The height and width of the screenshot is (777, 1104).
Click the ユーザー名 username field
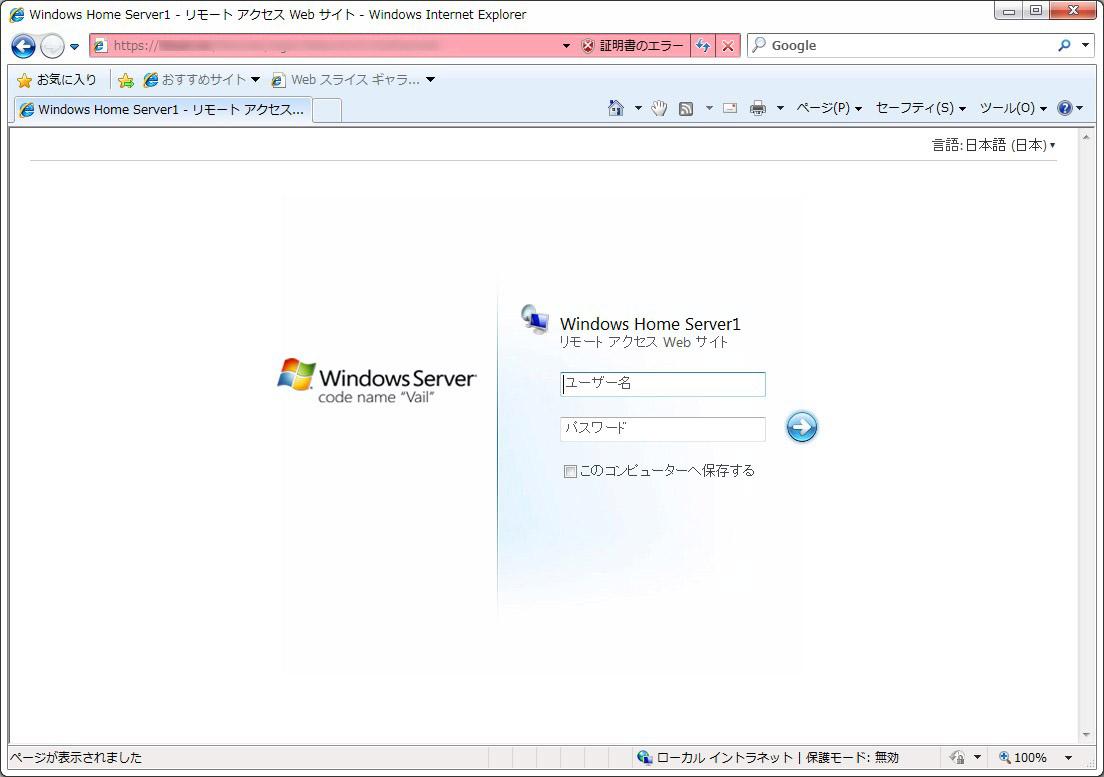pos(663,384)
